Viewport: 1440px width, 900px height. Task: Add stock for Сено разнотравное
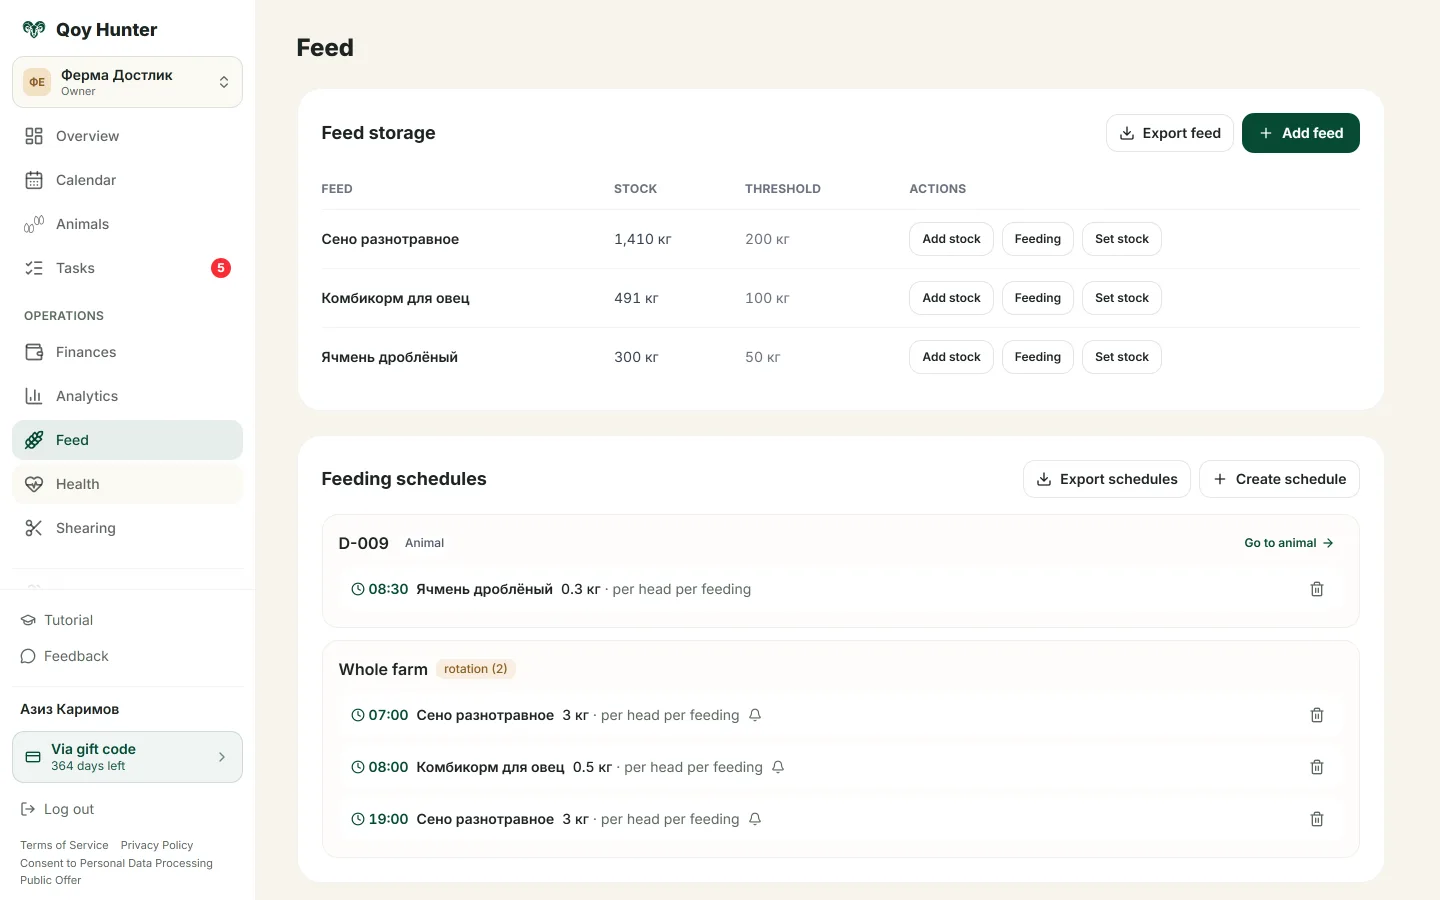(951, 239)
